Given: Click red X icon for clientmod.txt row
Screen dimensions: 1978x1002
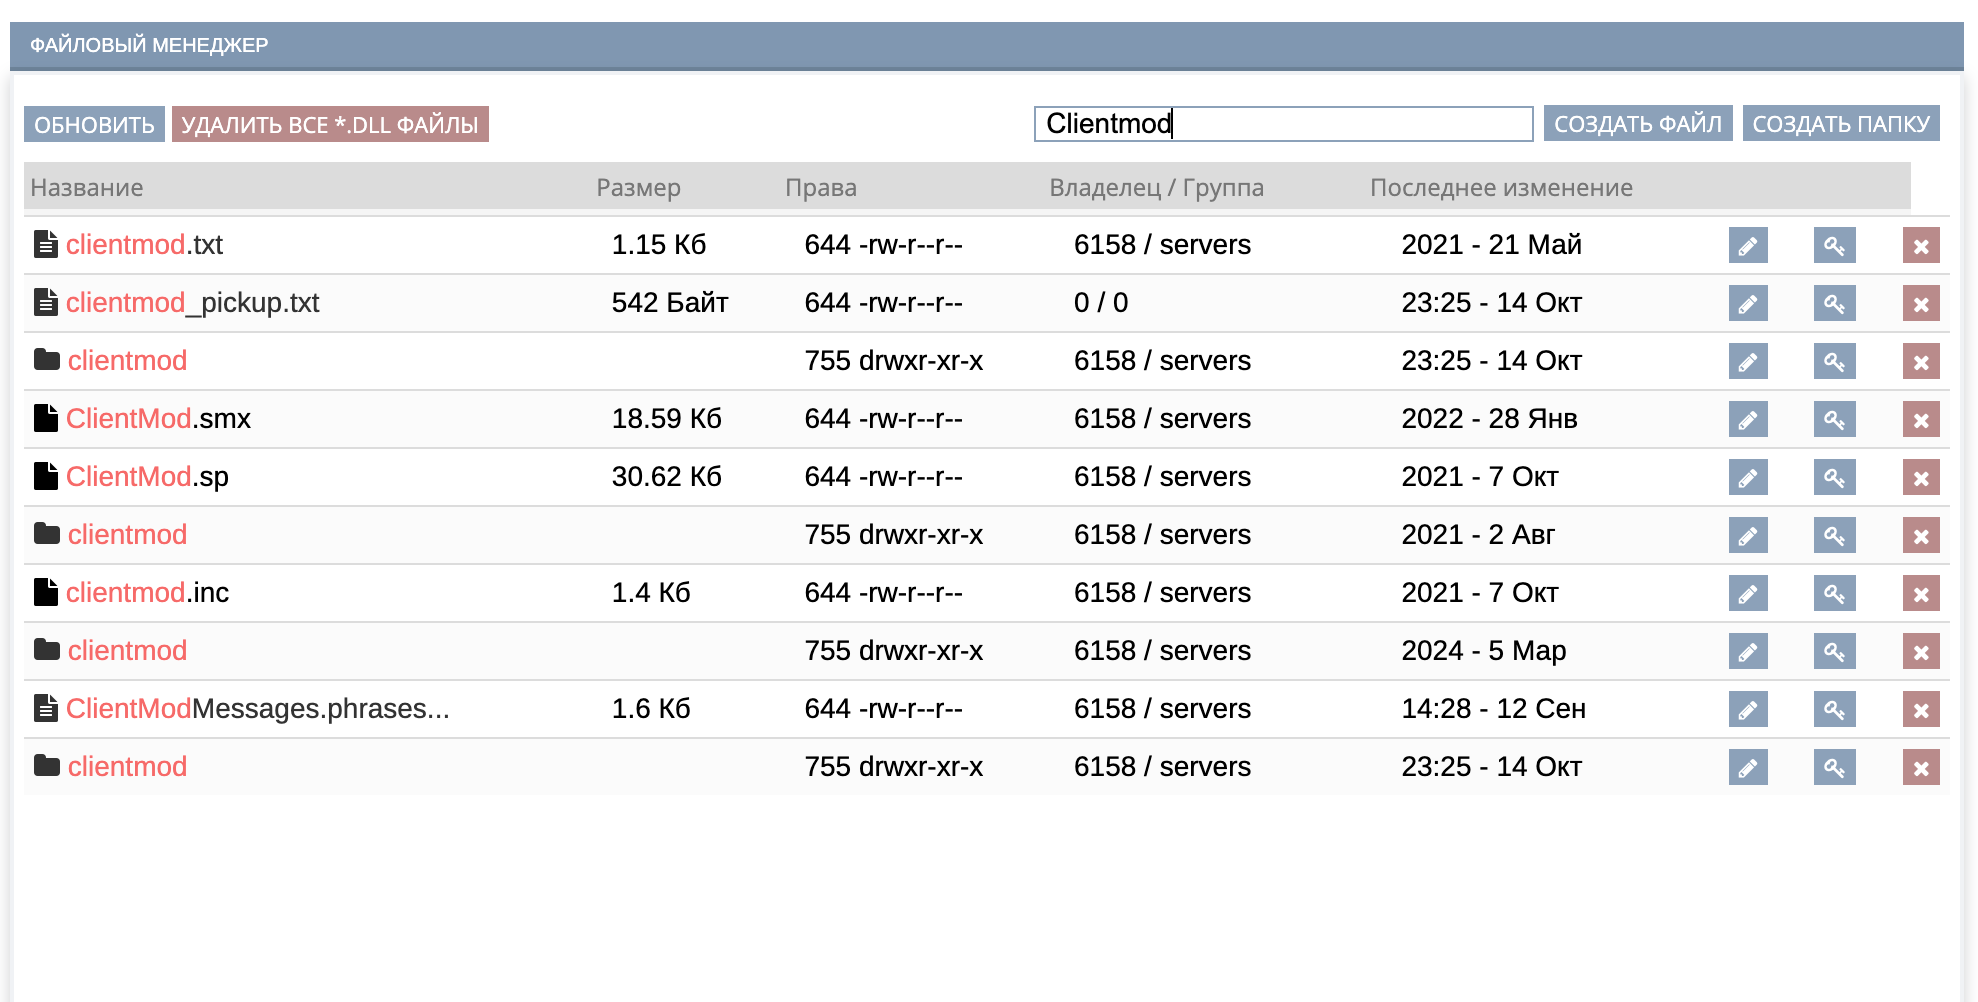Looking at the screenshot, I should 1920,245.
